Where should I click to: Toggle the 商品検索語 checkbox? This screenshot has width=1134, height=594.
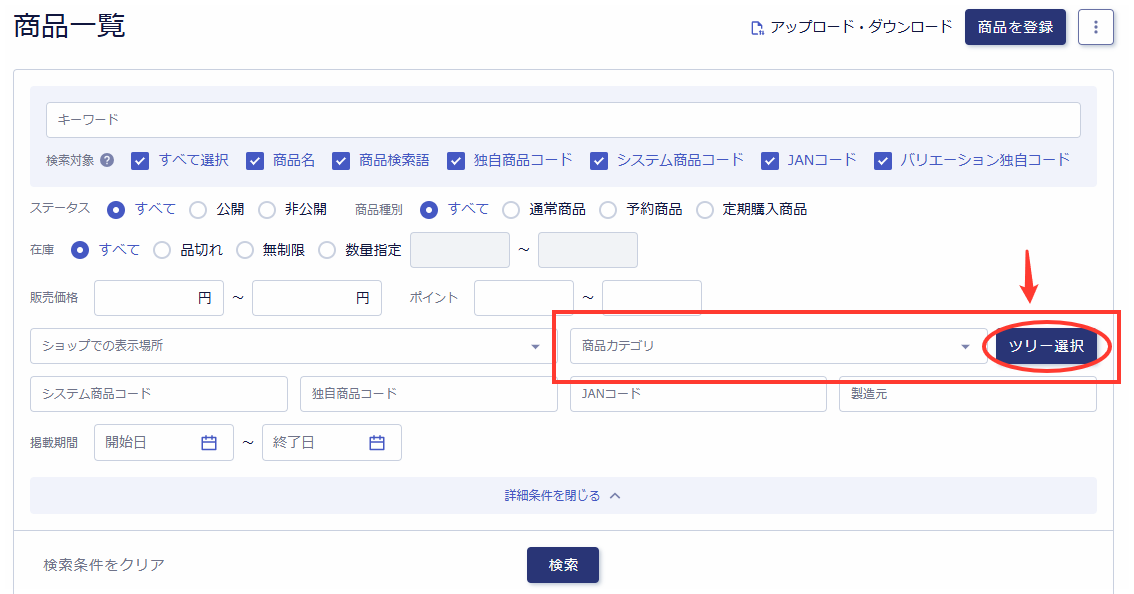[341, 160]
